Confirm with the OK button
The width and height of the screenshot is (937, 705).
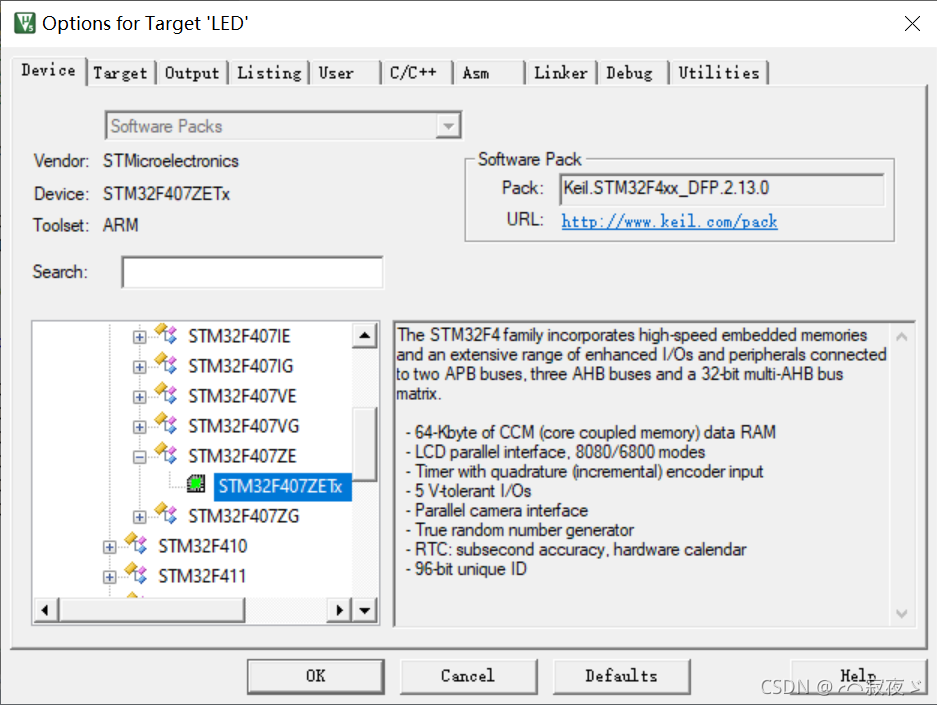tap(316, 676)
